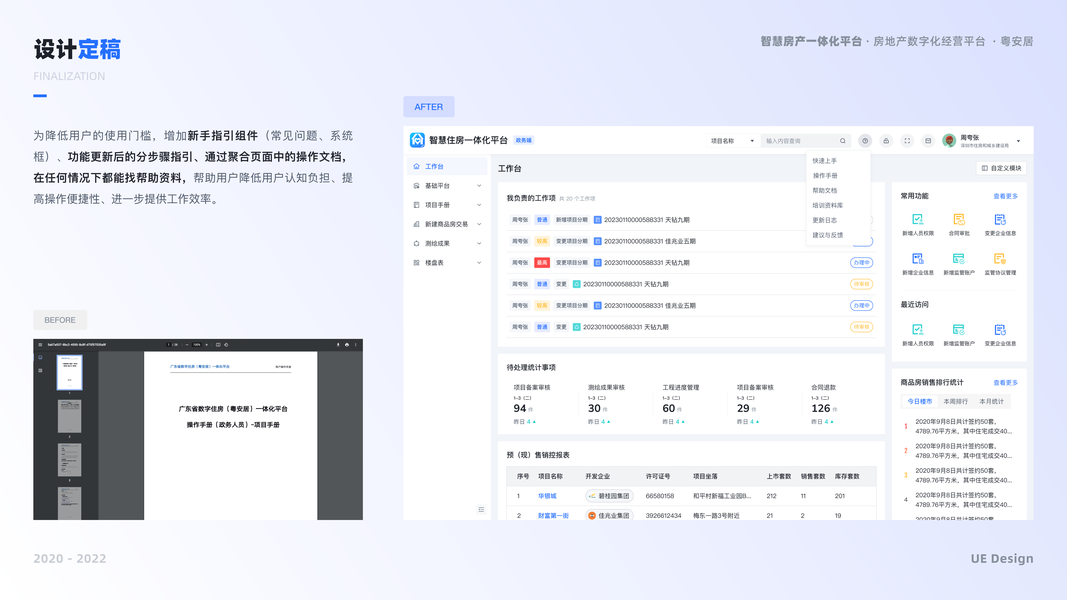Expand the 项目手册 sidebar menu
This screenshot has height=600, width=1067.
coord(447,205)
